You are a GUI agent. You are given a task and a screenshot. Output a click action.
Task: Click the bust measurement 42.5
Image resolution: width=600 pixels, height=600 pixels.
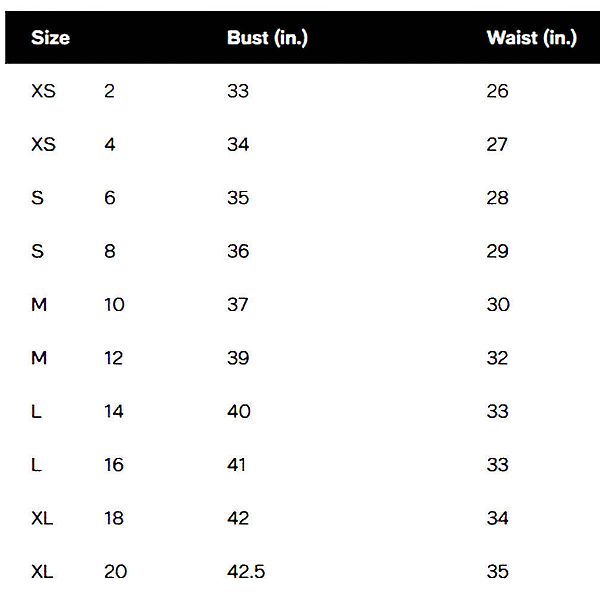(247, 572)
